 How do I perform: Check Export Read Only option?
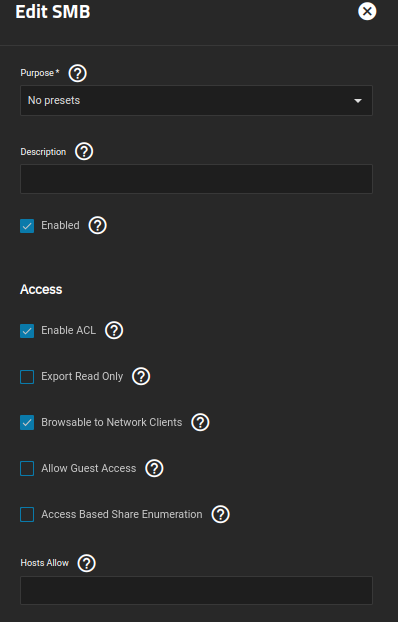[x=27, y=376]
